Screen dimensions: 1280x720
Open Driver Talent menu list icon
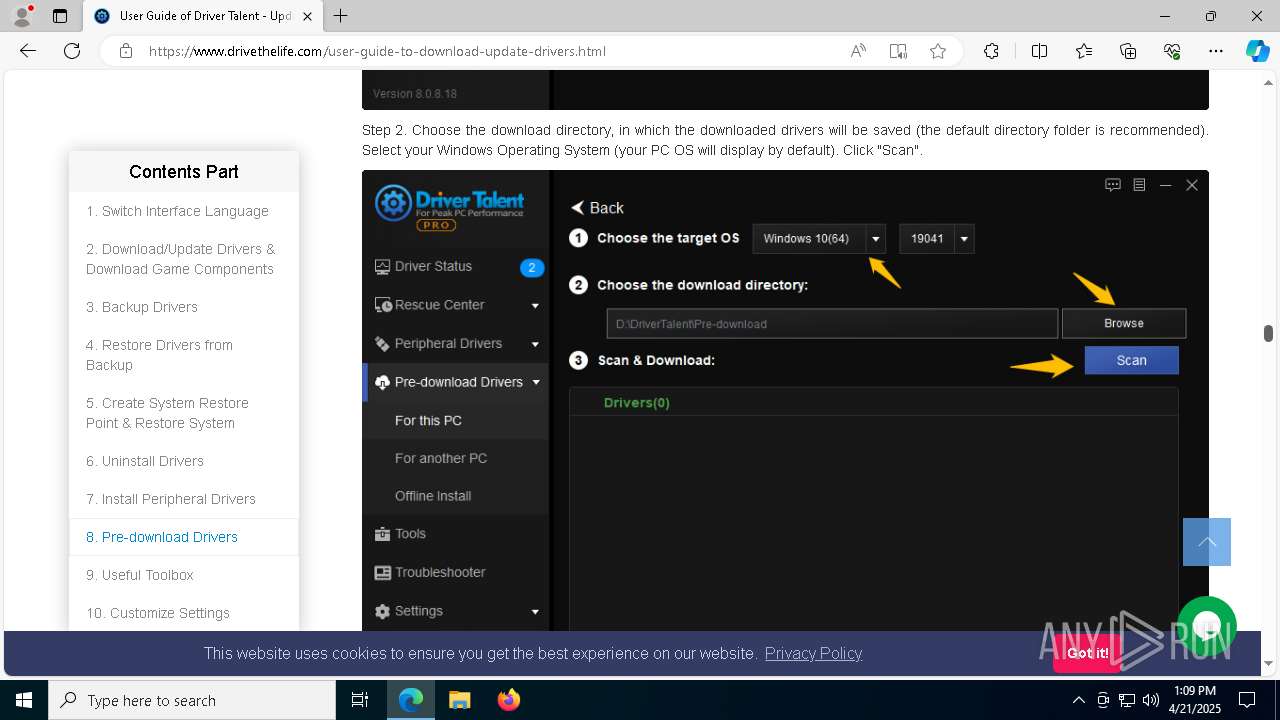click(x=1139, y=185)
